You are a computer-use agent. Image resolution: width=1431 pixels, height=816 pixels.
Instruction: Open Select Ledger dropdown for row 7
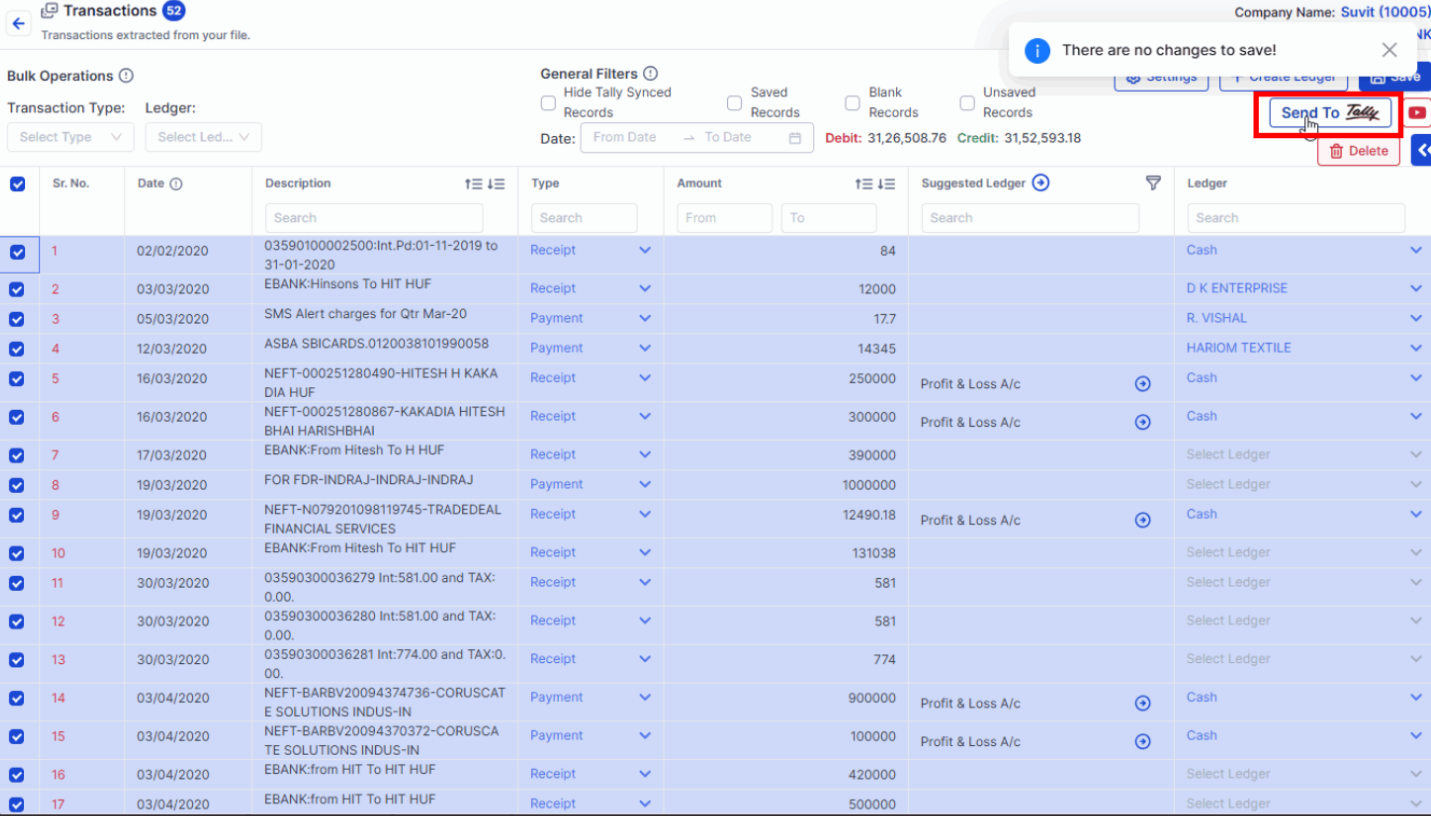point(1303,454)
